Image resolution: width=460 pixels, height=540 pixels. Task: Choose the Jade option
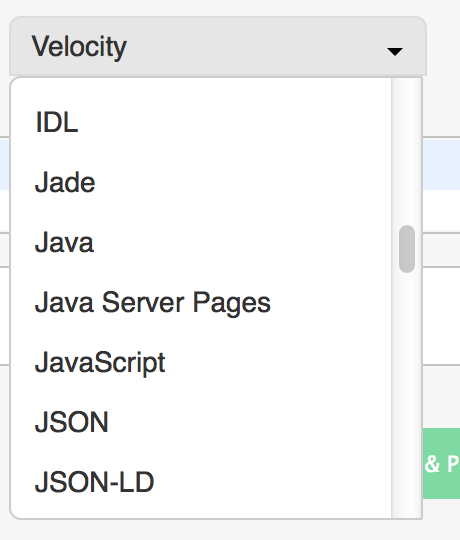pos(201,182)
